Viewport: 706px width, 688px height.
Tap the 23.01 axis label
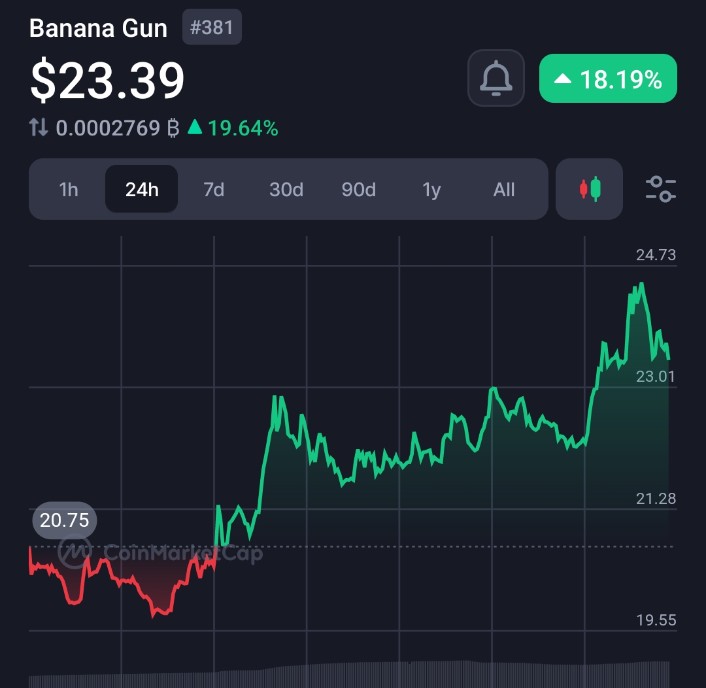tap(656, 376)
